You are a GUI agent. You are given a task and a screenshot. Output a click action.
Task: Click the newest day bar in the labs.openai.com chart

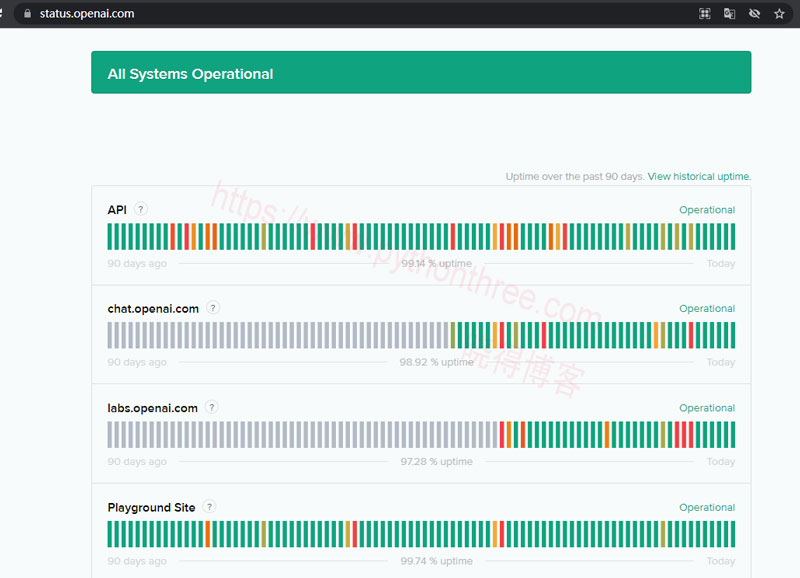tap(733, 435)
